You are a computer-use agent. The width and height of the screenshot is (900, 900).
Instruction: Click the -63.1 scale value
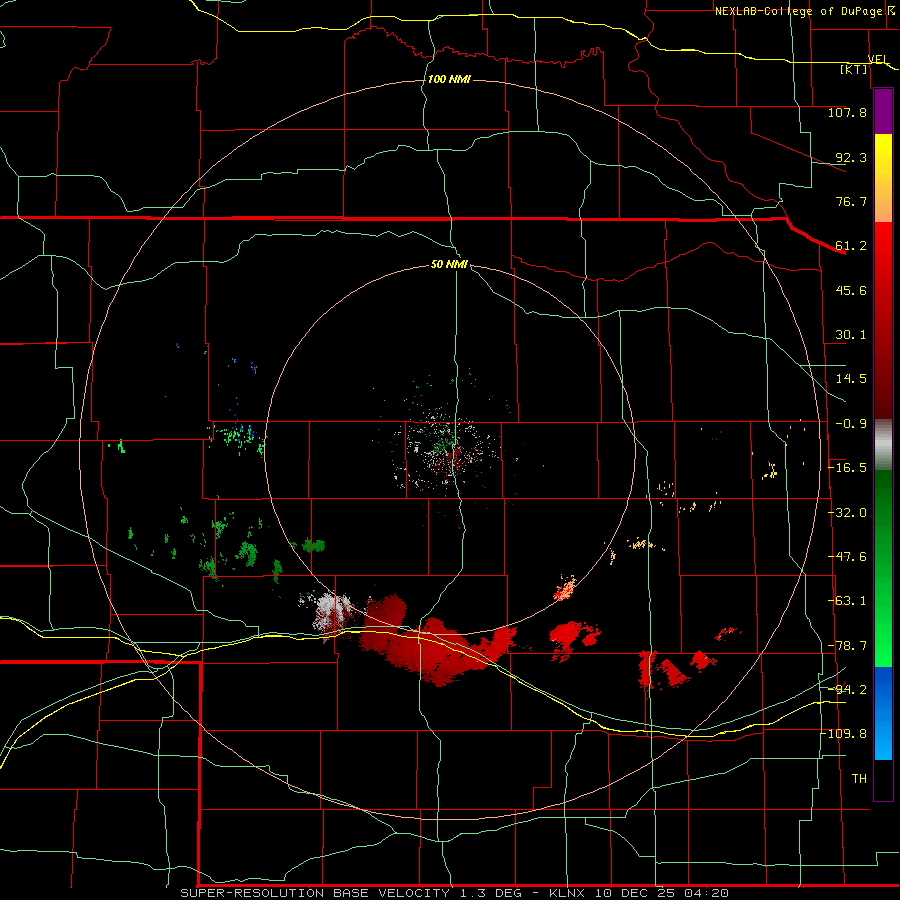847,601
